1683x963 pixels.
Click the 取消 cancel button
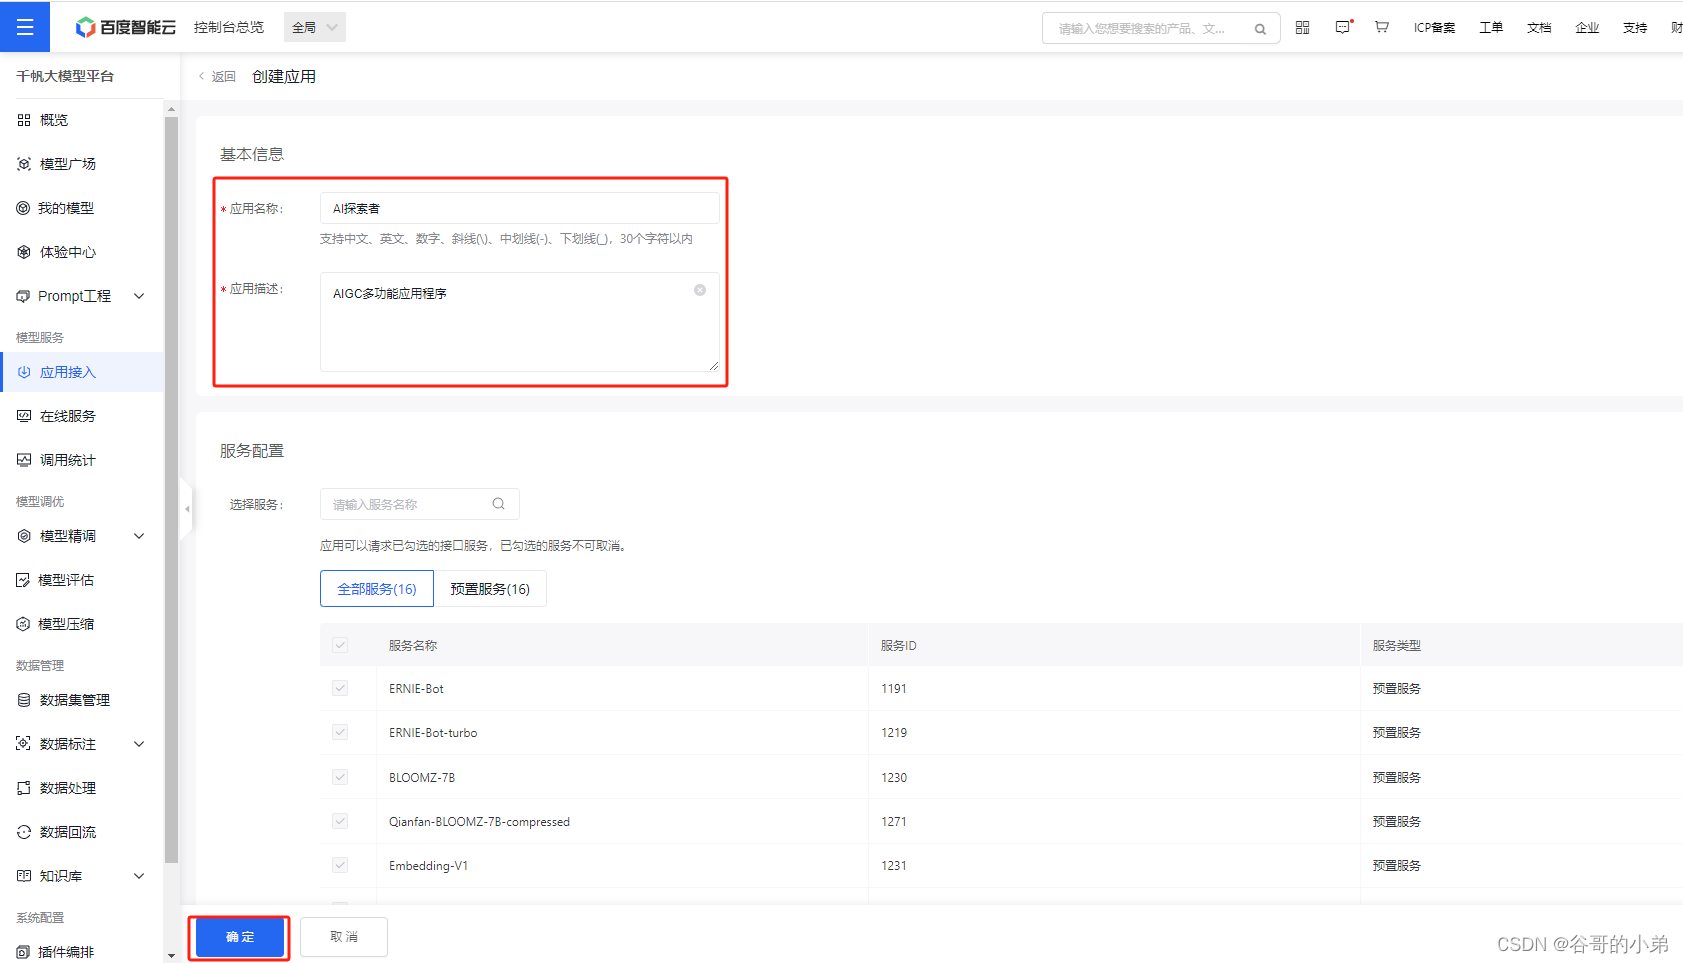point(343,937)
